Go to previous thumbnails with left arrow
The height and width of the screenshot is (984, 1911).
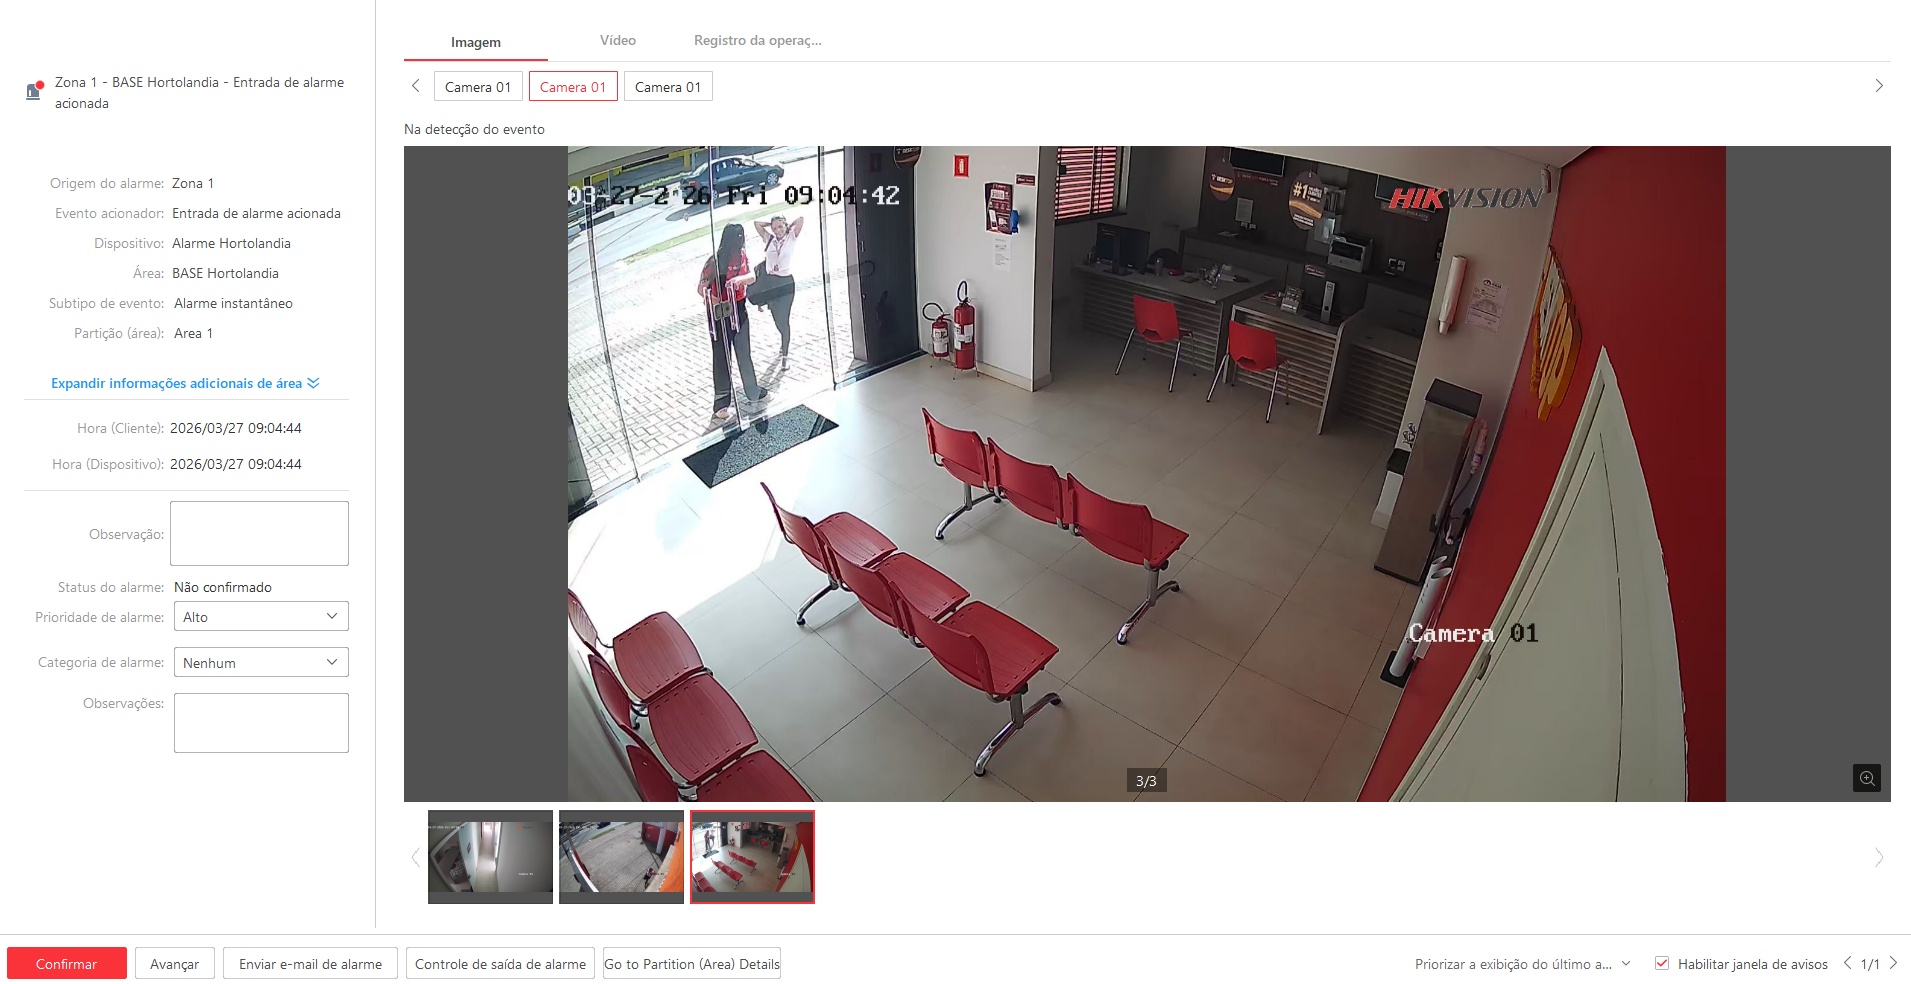[x=416, y=857]
